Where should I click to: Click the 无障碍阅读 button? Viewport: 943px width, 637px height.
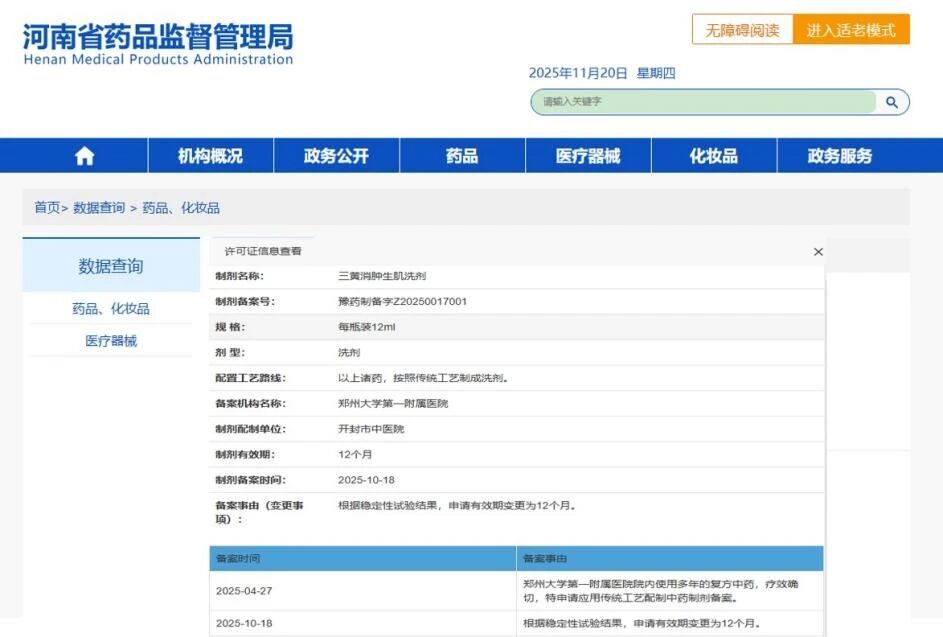click(742, 30)
